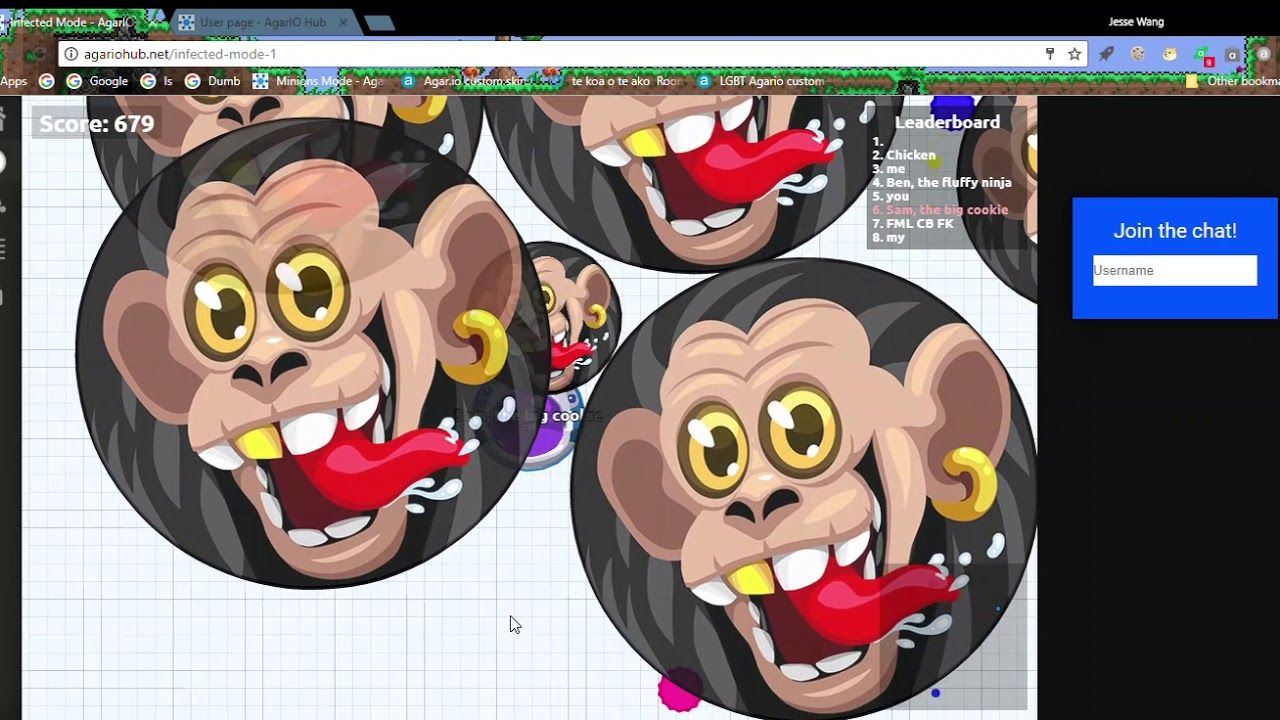Open the Apps bookmarks shortcut
This screenshot has width=1280, height=720.
click(x=14, y=81)
